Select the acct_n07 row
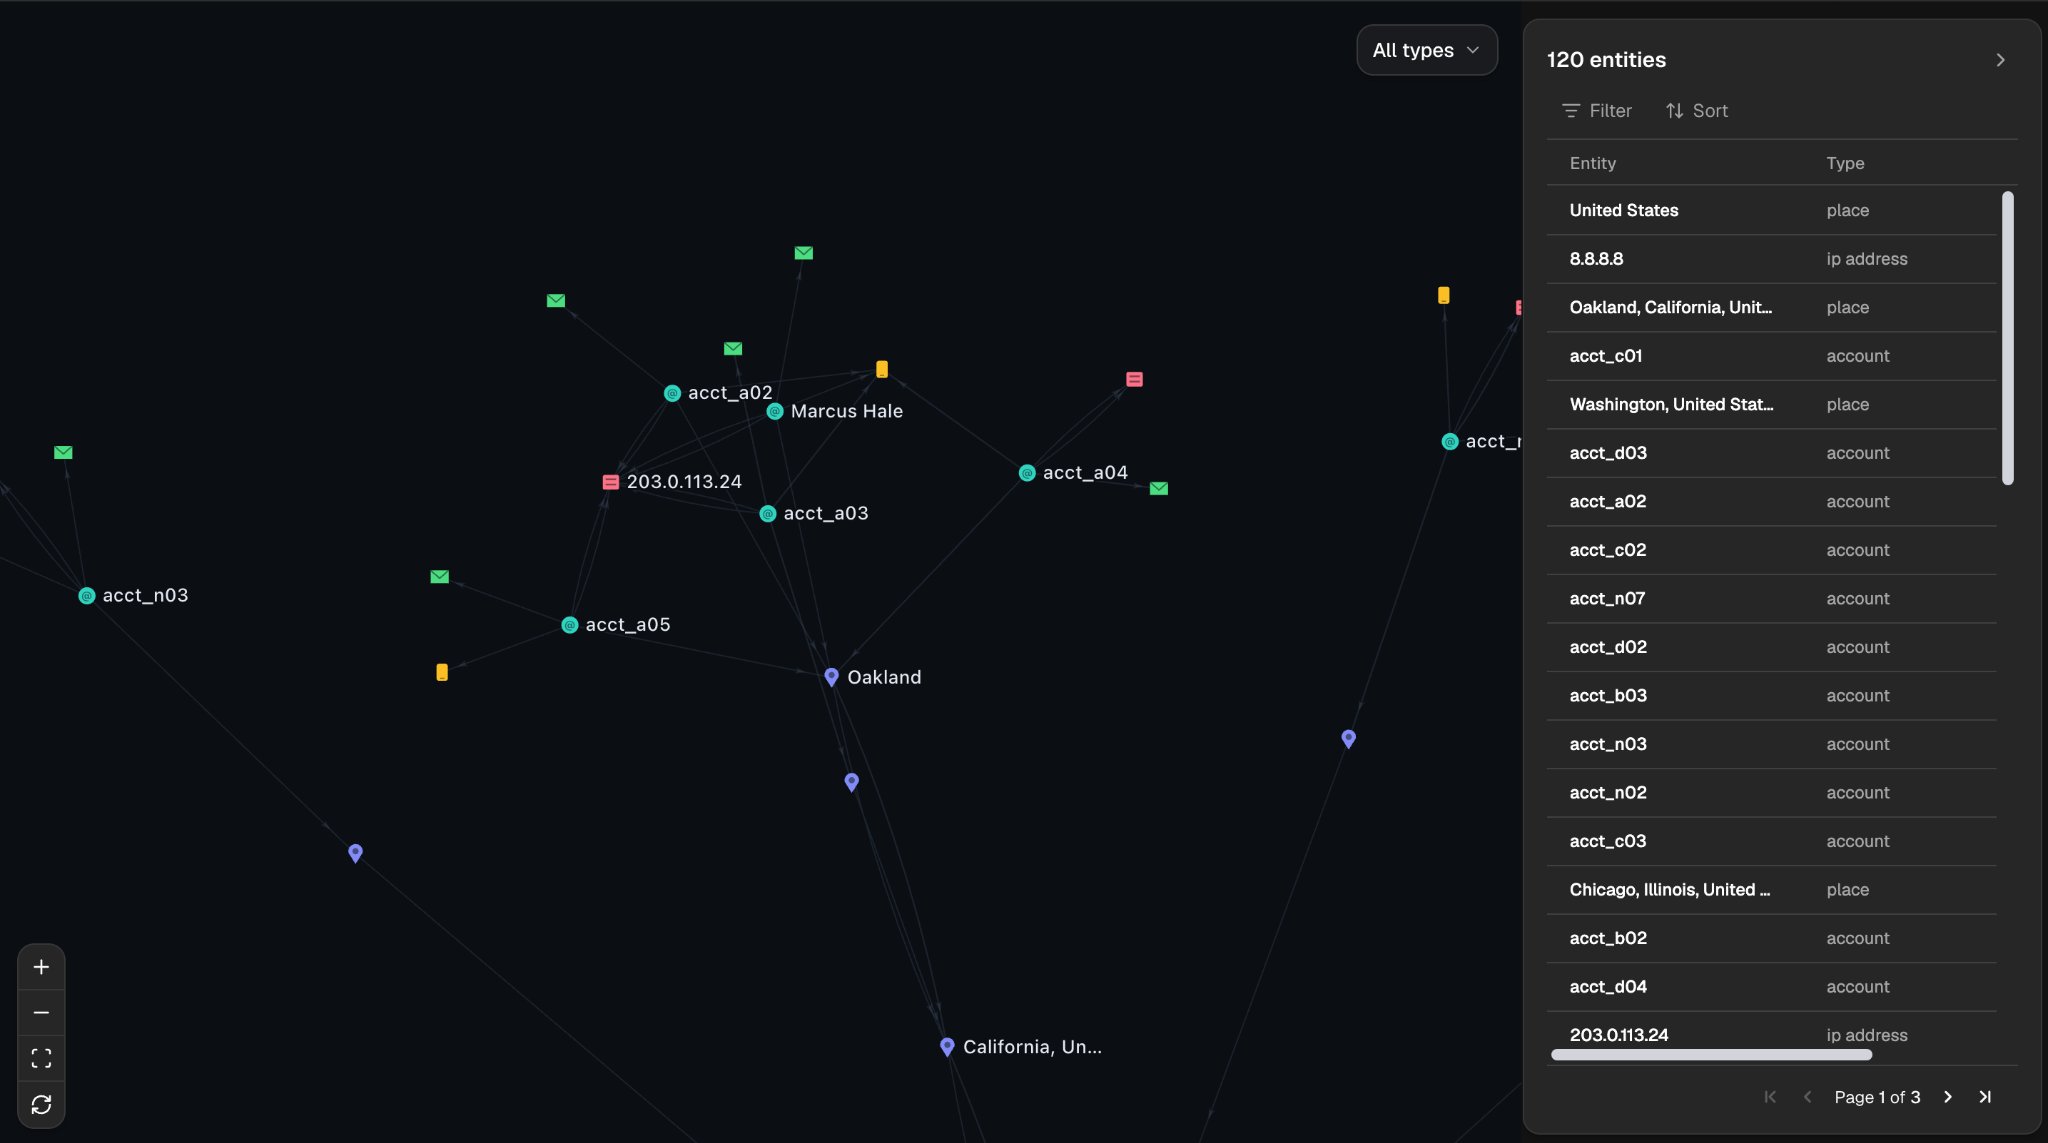 1771,598
